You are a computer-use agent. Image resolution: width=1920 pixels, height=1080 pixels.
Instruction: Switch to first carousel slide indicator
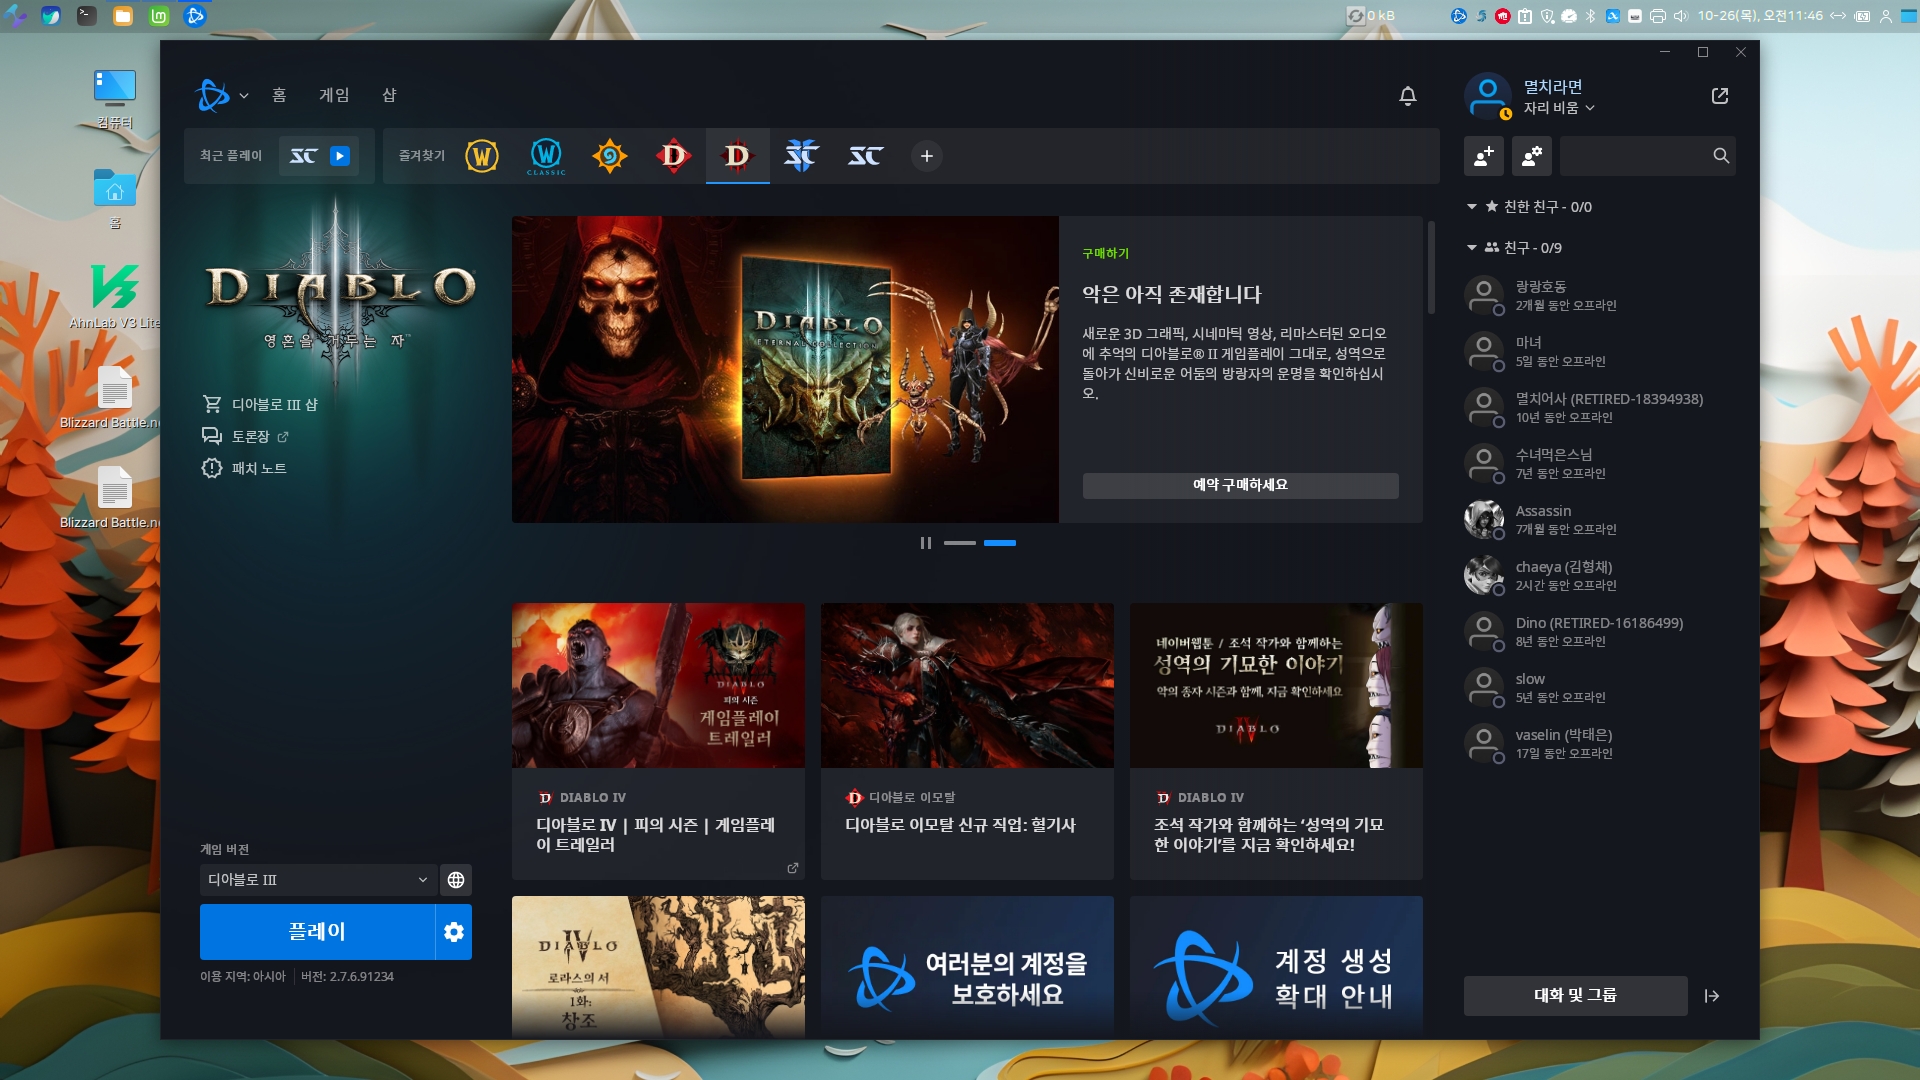pyautogui.click(x=960, y=543)
